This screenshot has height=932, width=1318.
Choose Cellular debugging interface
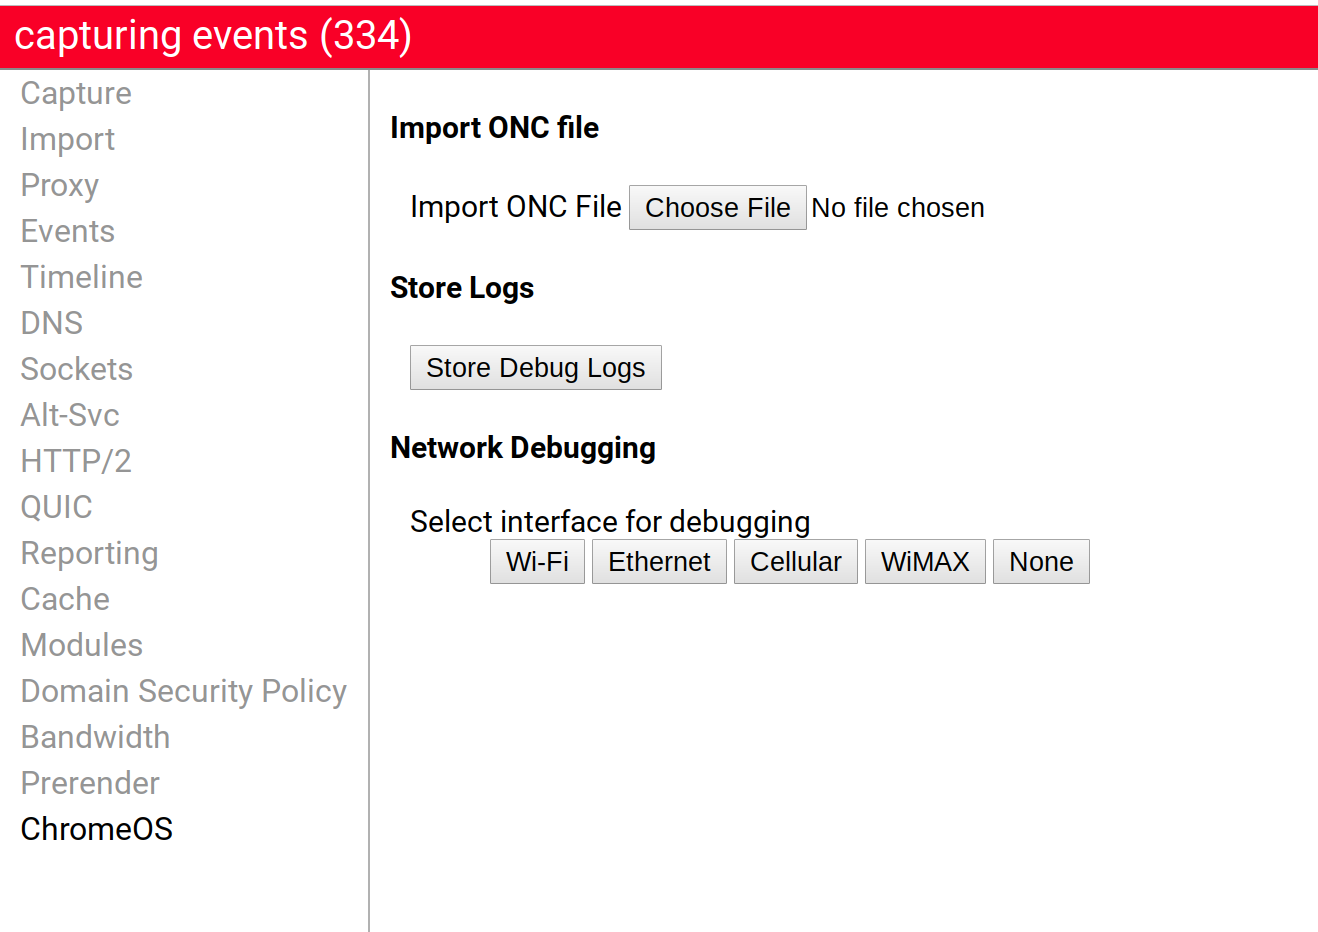[796, 561]
